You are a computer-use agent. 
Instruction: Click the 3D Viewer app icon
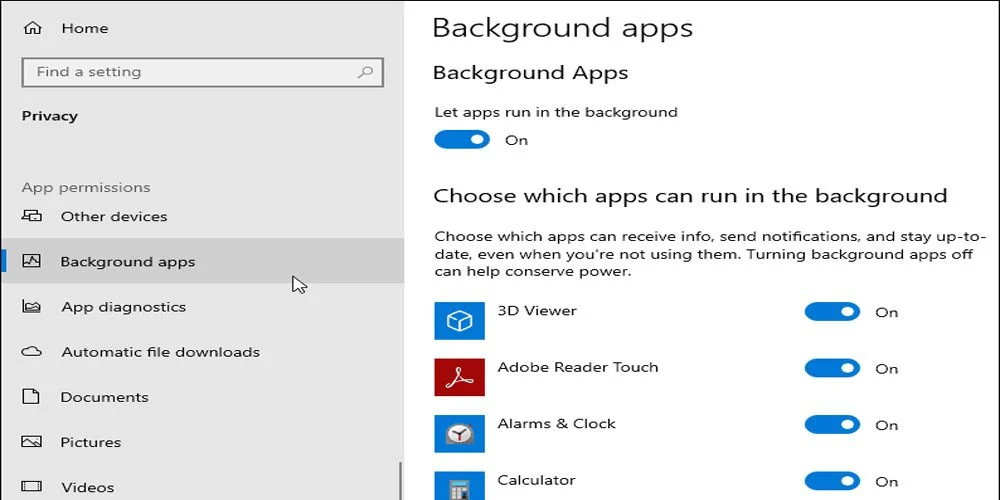click(x=459, y=320)
